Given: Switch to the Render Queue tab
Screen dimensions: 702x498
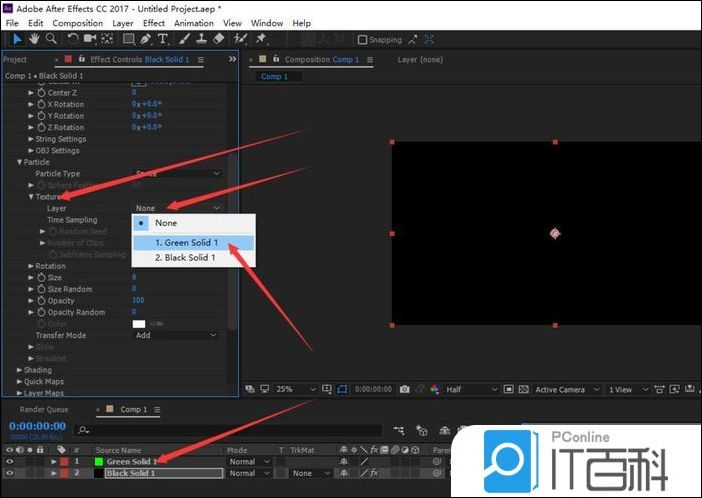Looking at the screenshot, I should [44, 409].
